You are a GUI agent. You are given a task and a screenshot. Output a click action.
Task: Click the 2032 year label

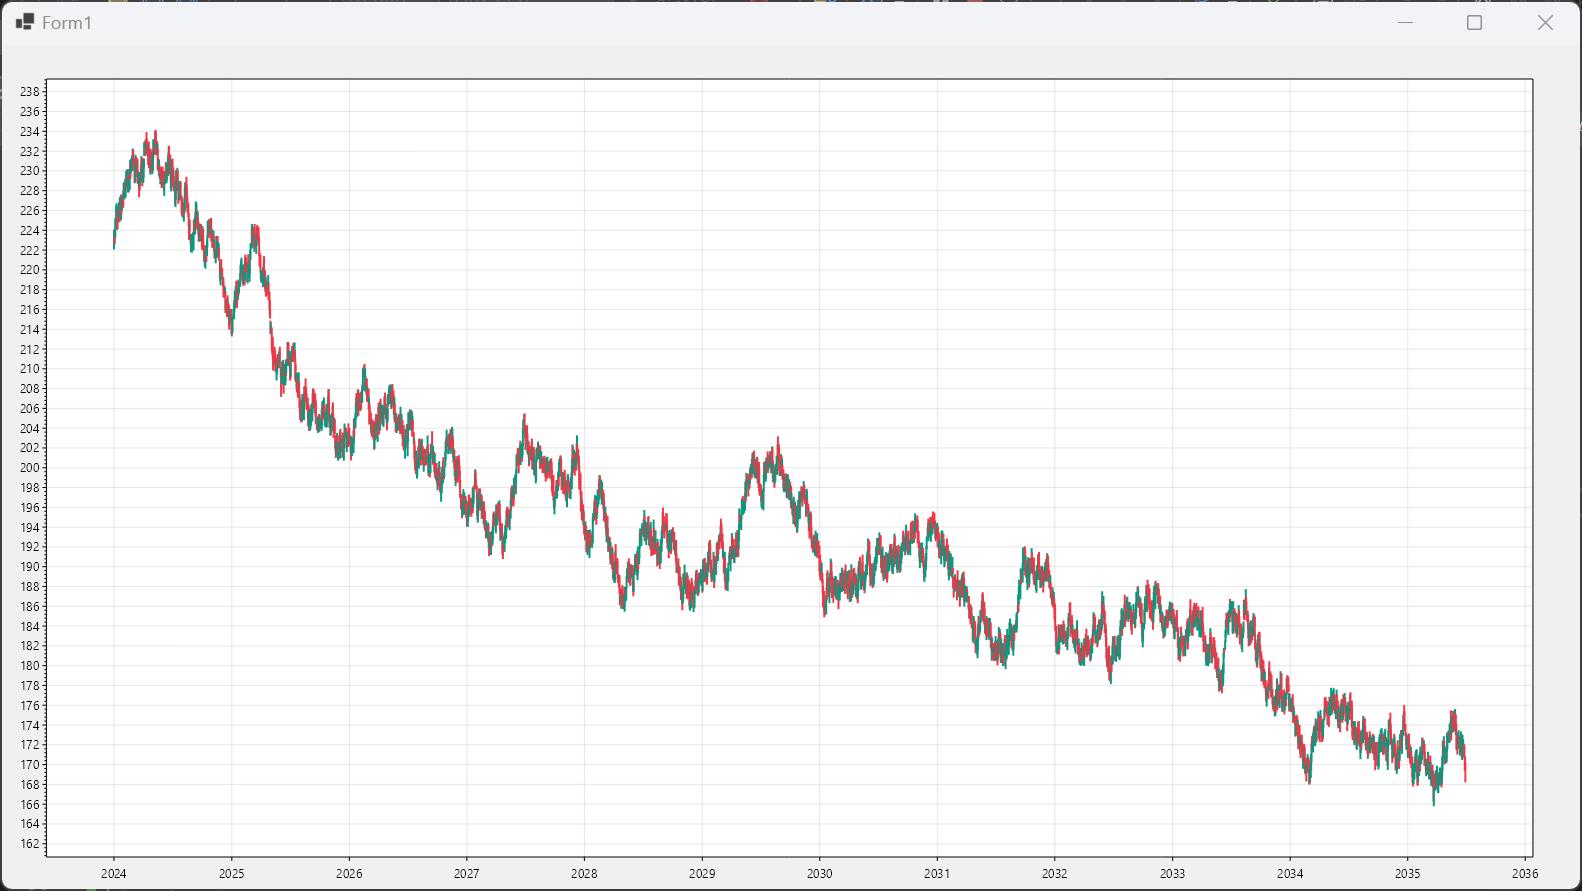point(1054,873)
